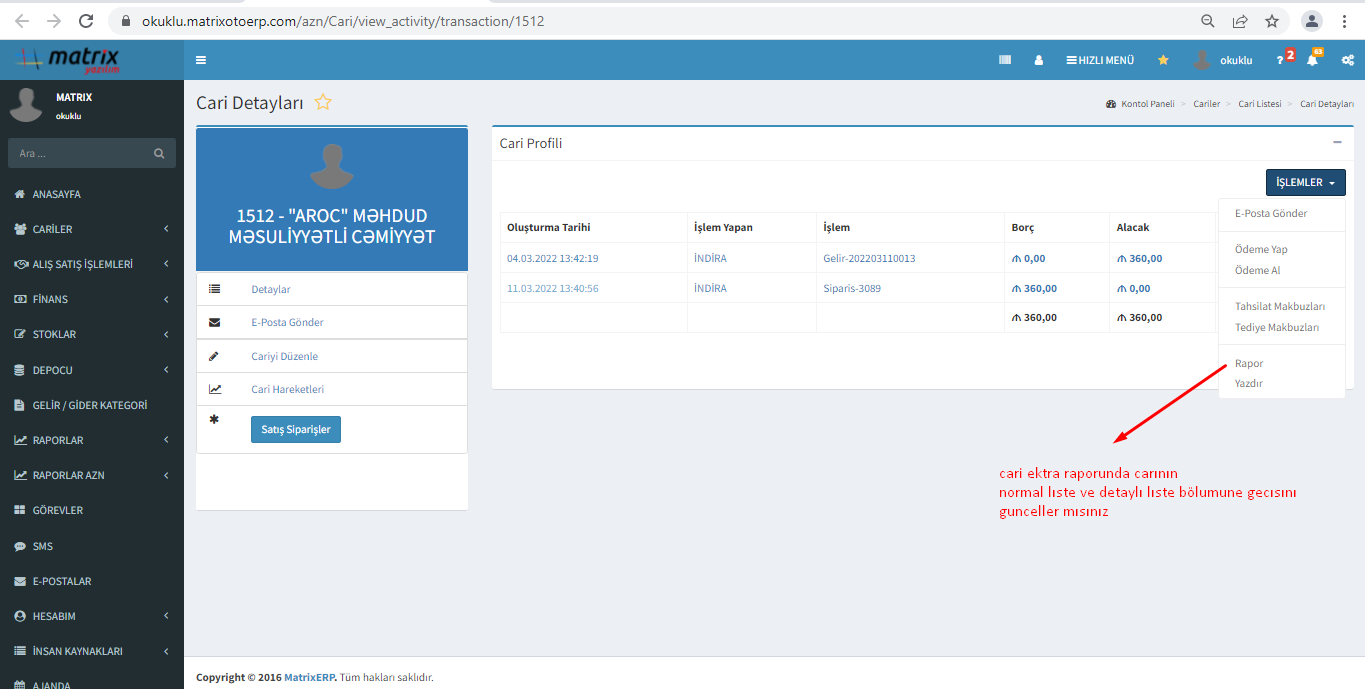Select Rapor from the İşlemler menu
This screenshot has width=1365, height=689.
coord(1248,363)
